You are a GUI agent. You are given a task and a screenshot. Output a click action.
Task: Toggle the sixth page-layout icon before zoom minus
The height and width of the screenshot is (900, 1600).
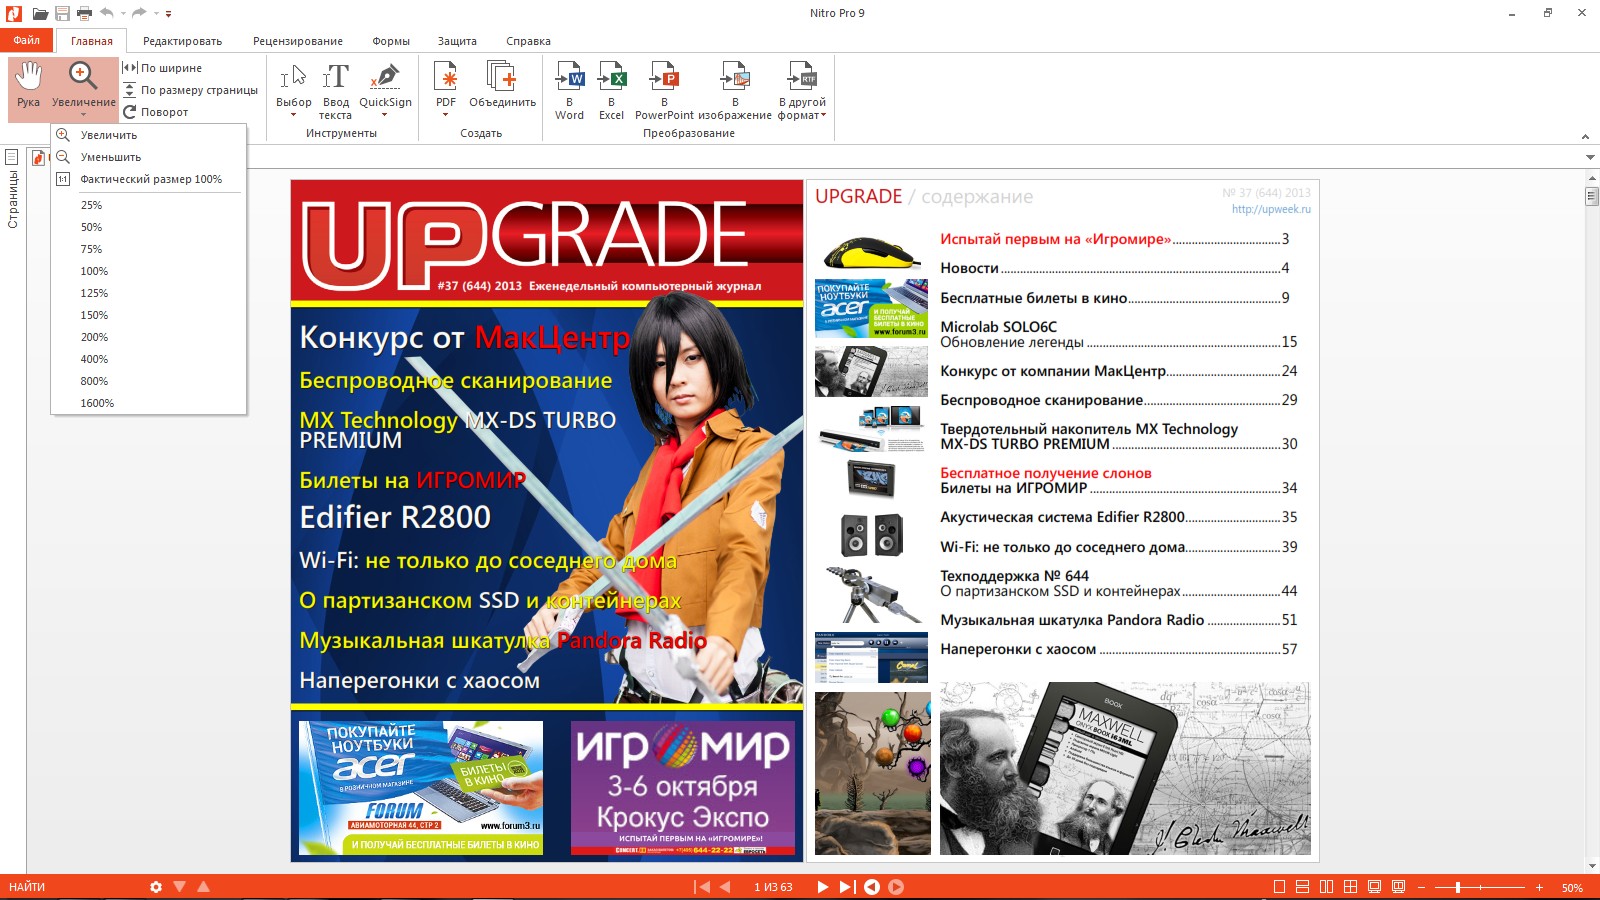pos(1398,887)
